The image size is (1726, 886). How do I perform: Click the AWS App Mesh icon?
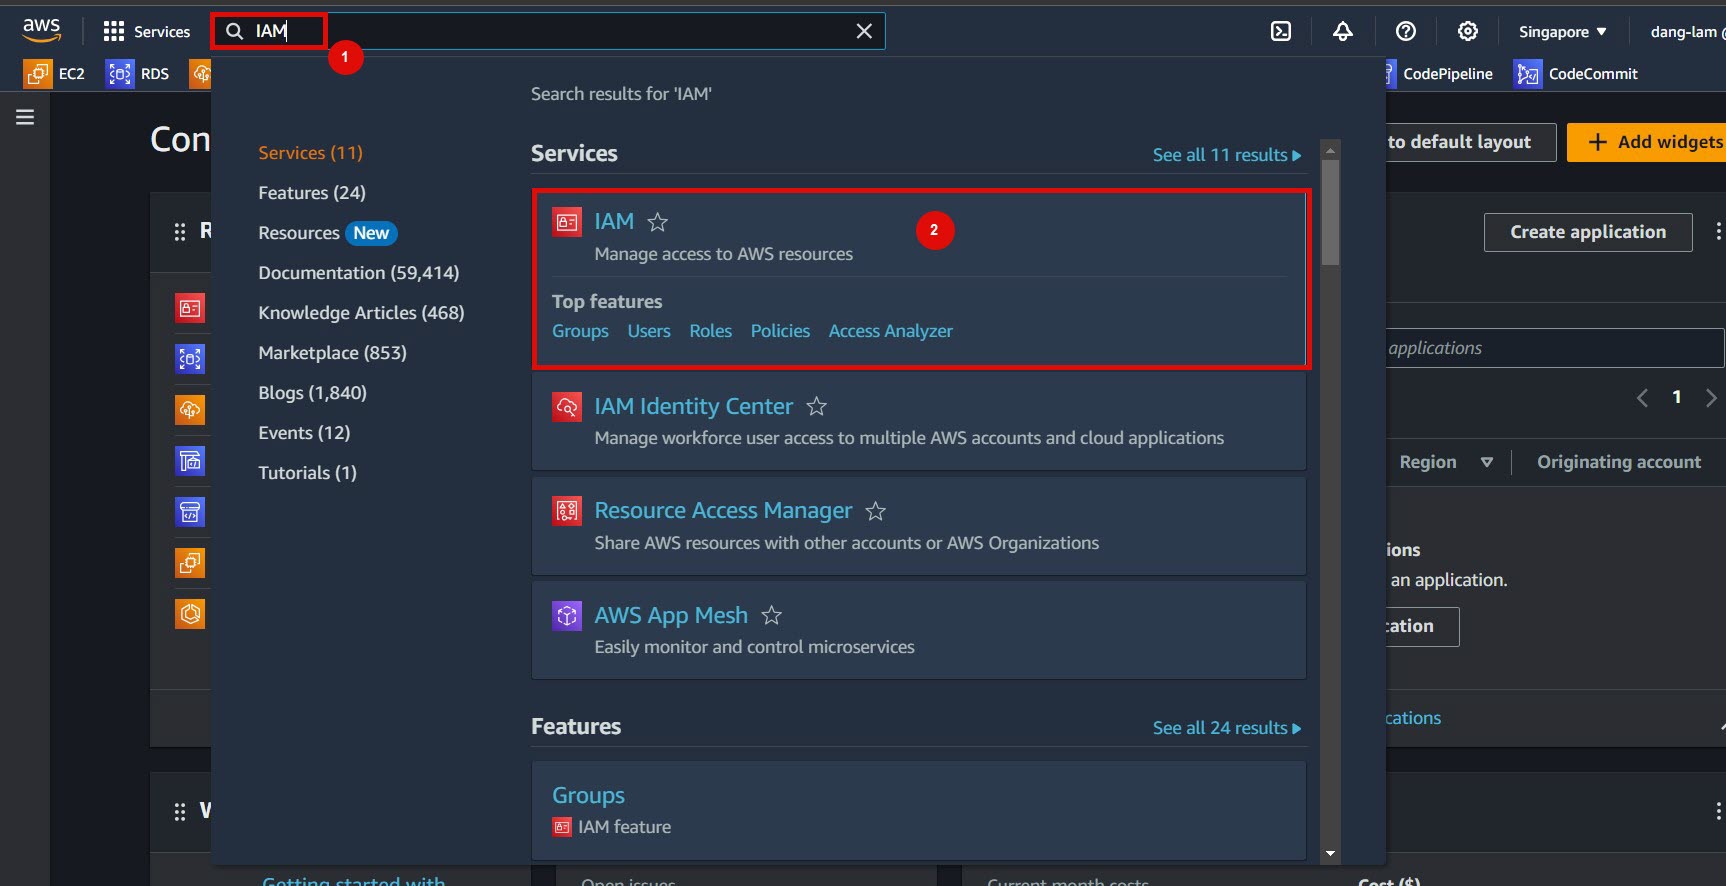click(x=567, y=615)
